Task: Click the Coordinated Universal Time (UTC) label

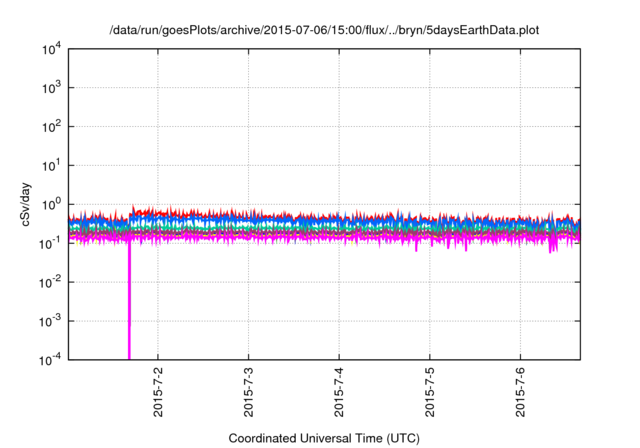Action: pyautogui.click(x=324, y=438)
